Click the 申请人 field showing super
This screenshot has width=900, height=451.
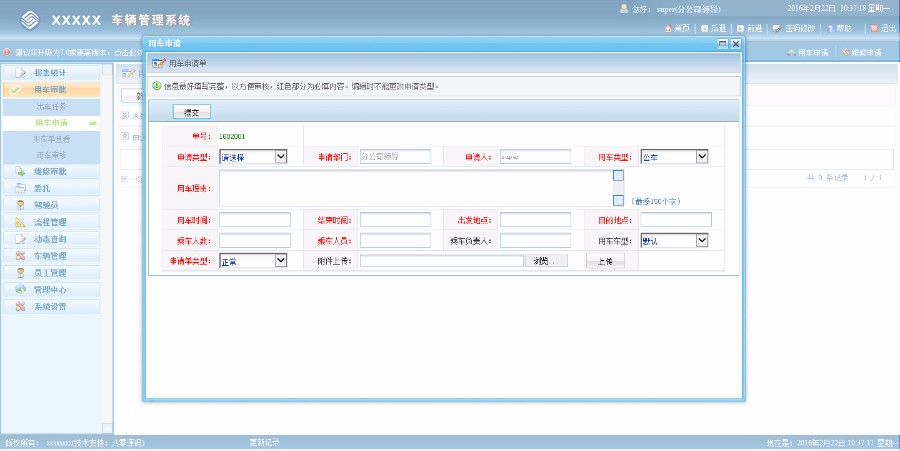pyautogui.click(x=536, y=156)
